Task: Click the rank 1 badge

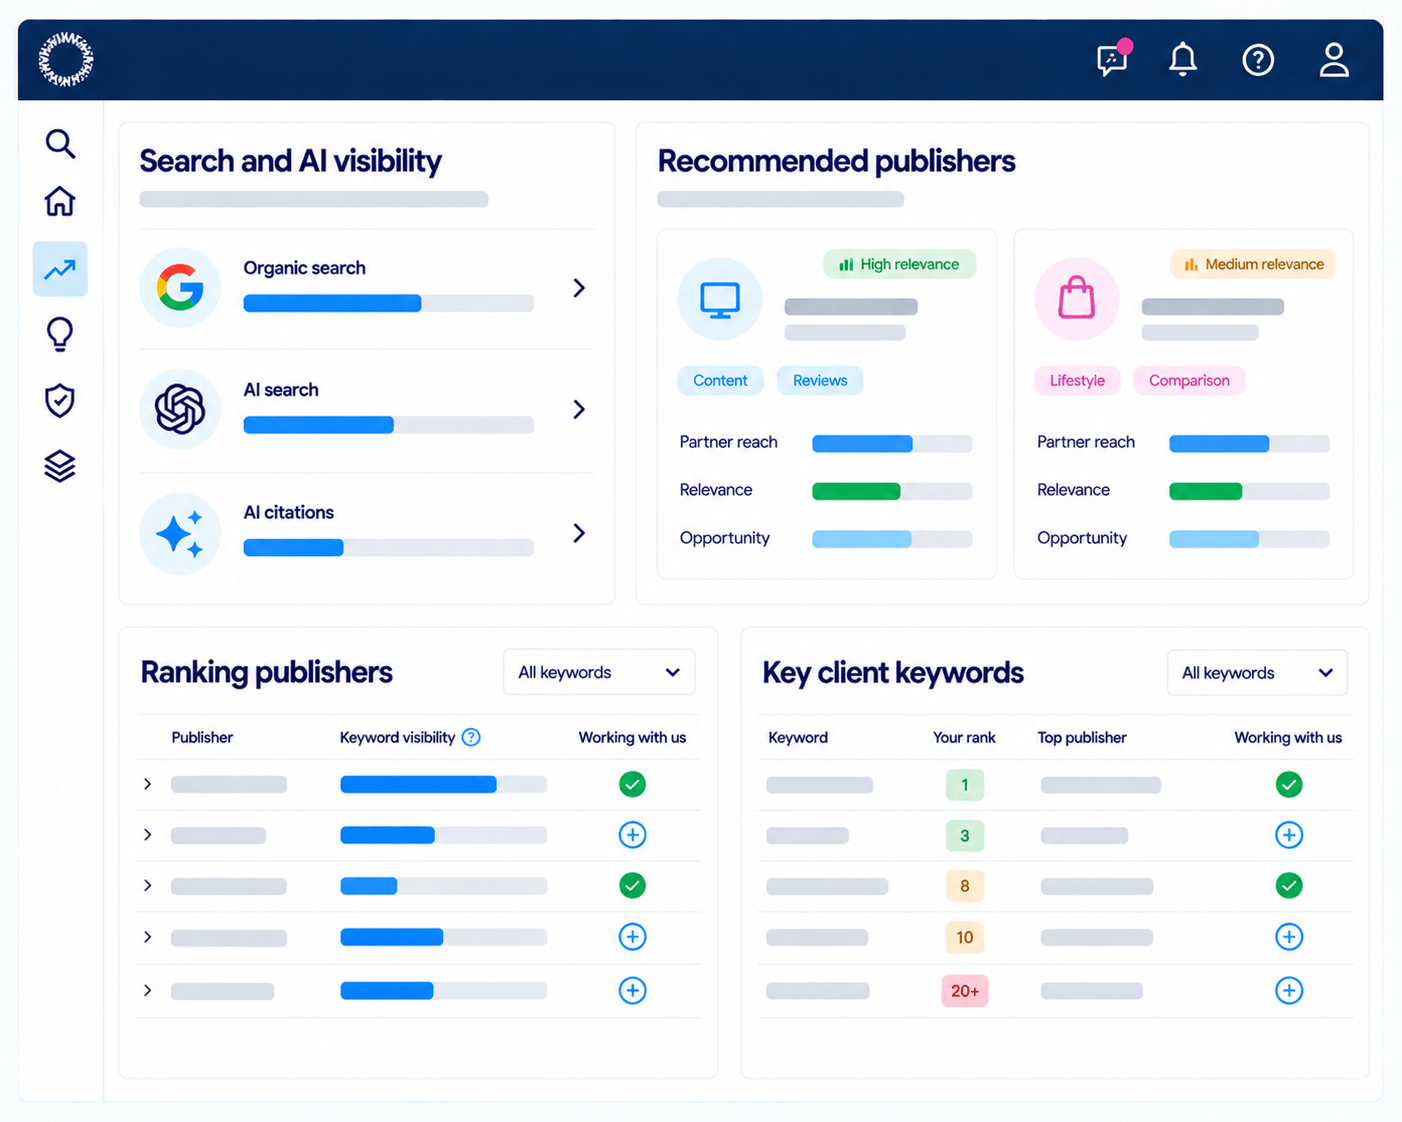Action: point(965,785)
